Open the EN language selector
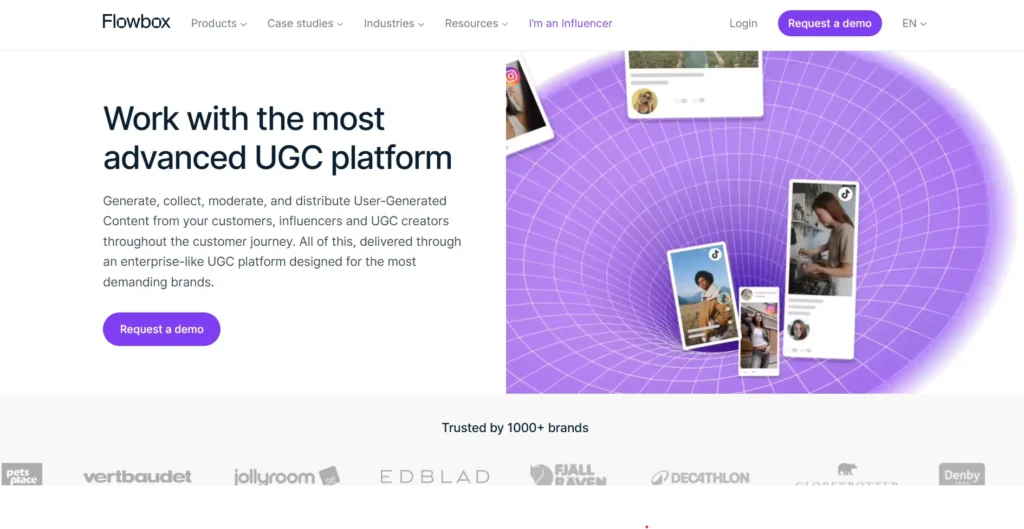Screen dimensions: 1024x529 pos(914,24)
